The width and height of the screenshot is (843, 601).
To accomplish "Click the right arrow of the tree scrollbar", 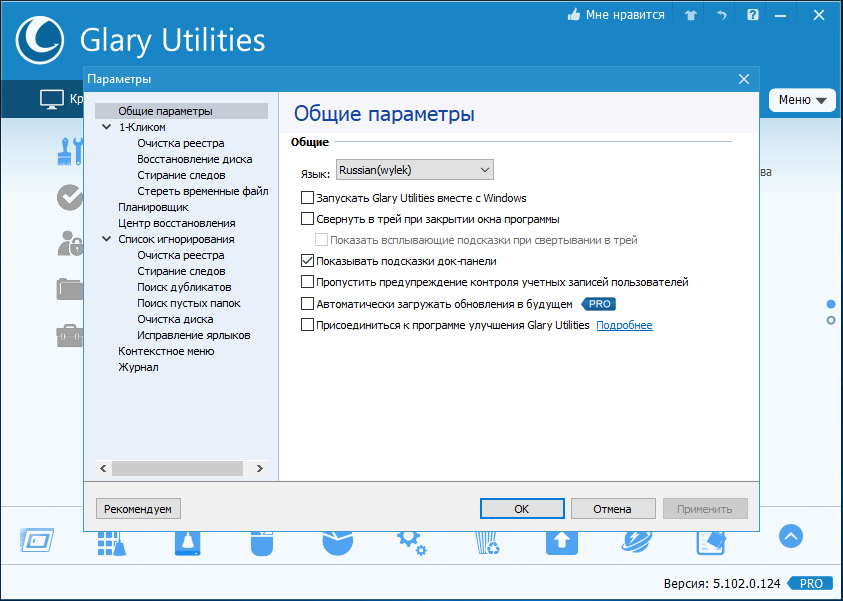I will click(260, 468).
